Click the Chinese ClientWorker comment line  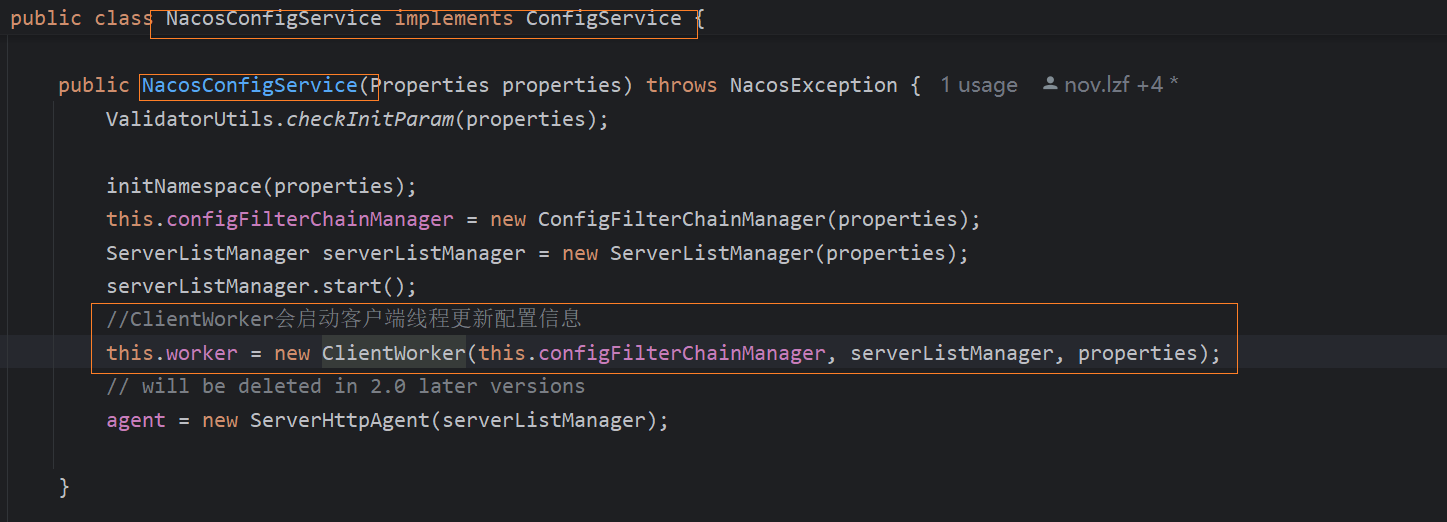point(344,319)
